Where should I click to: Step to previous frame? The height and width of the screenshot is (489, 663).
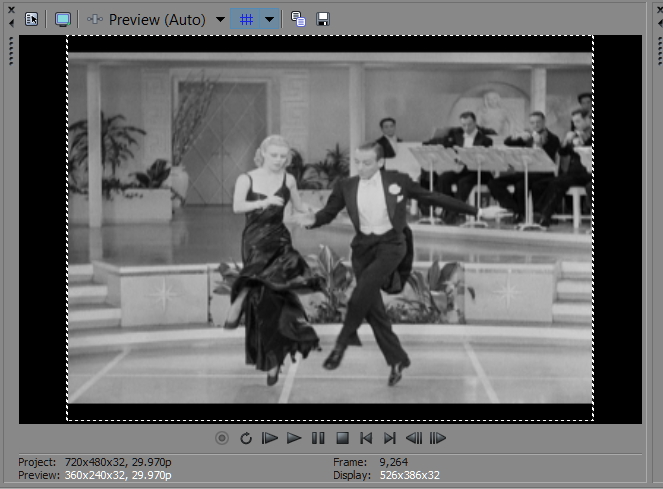pos(414,438)
